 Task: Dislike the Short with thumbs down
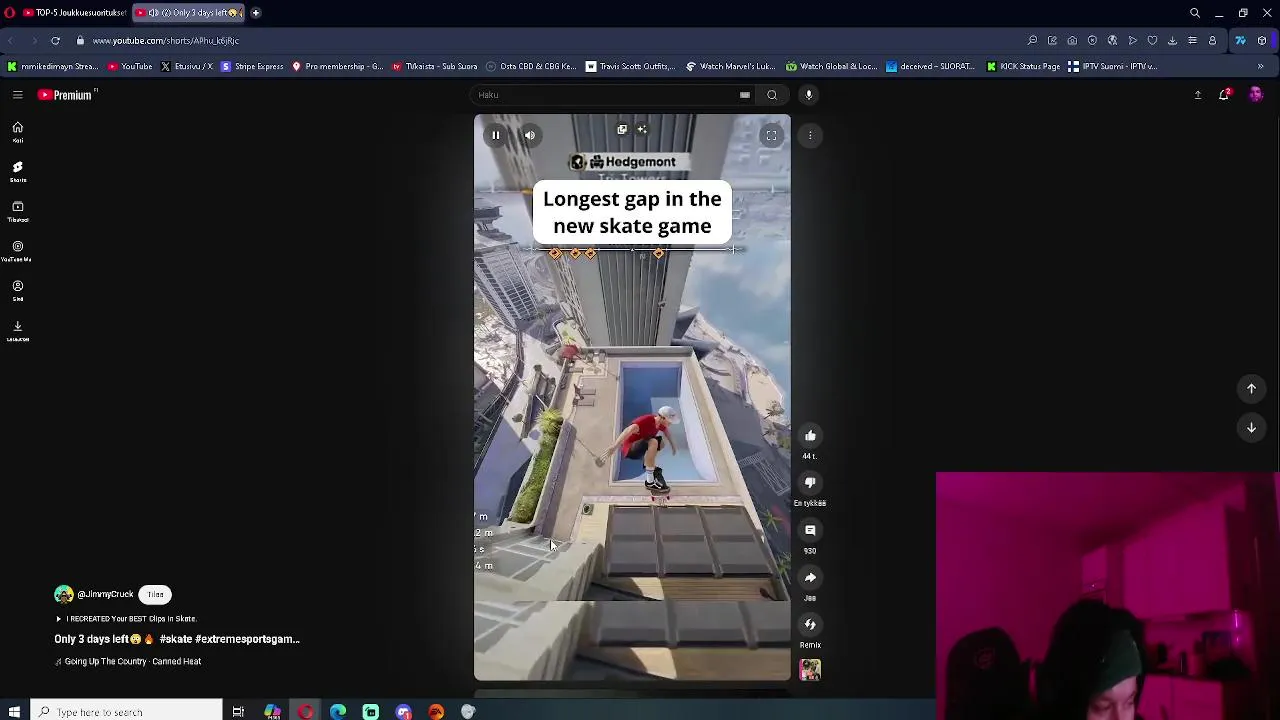(x=810, y=482)
